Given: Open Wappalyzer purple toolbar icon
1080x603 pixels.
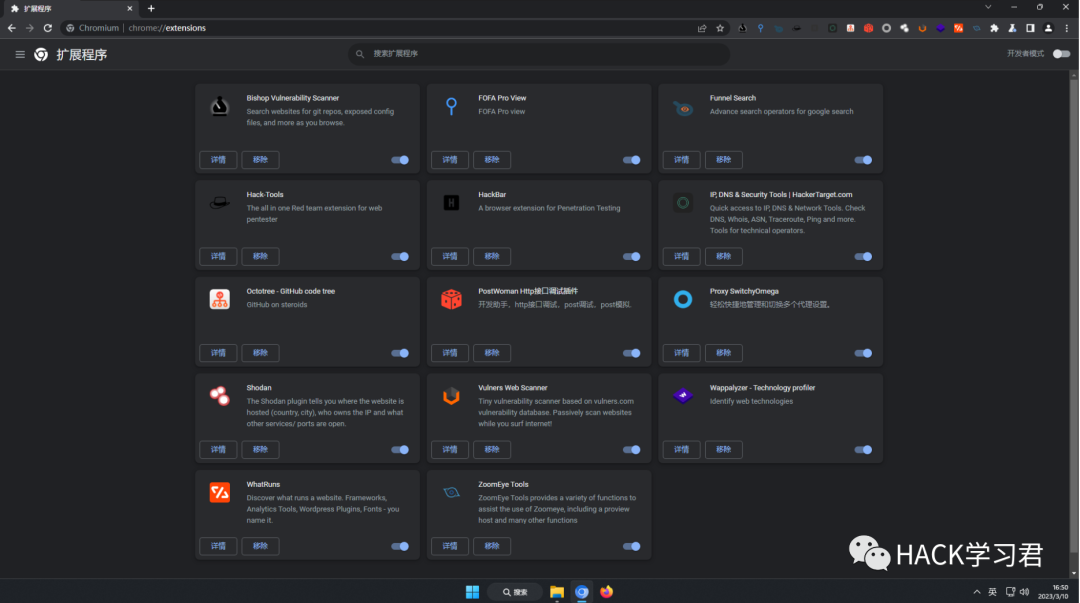Looking at the screenshot, I should (x=940, y=28).
